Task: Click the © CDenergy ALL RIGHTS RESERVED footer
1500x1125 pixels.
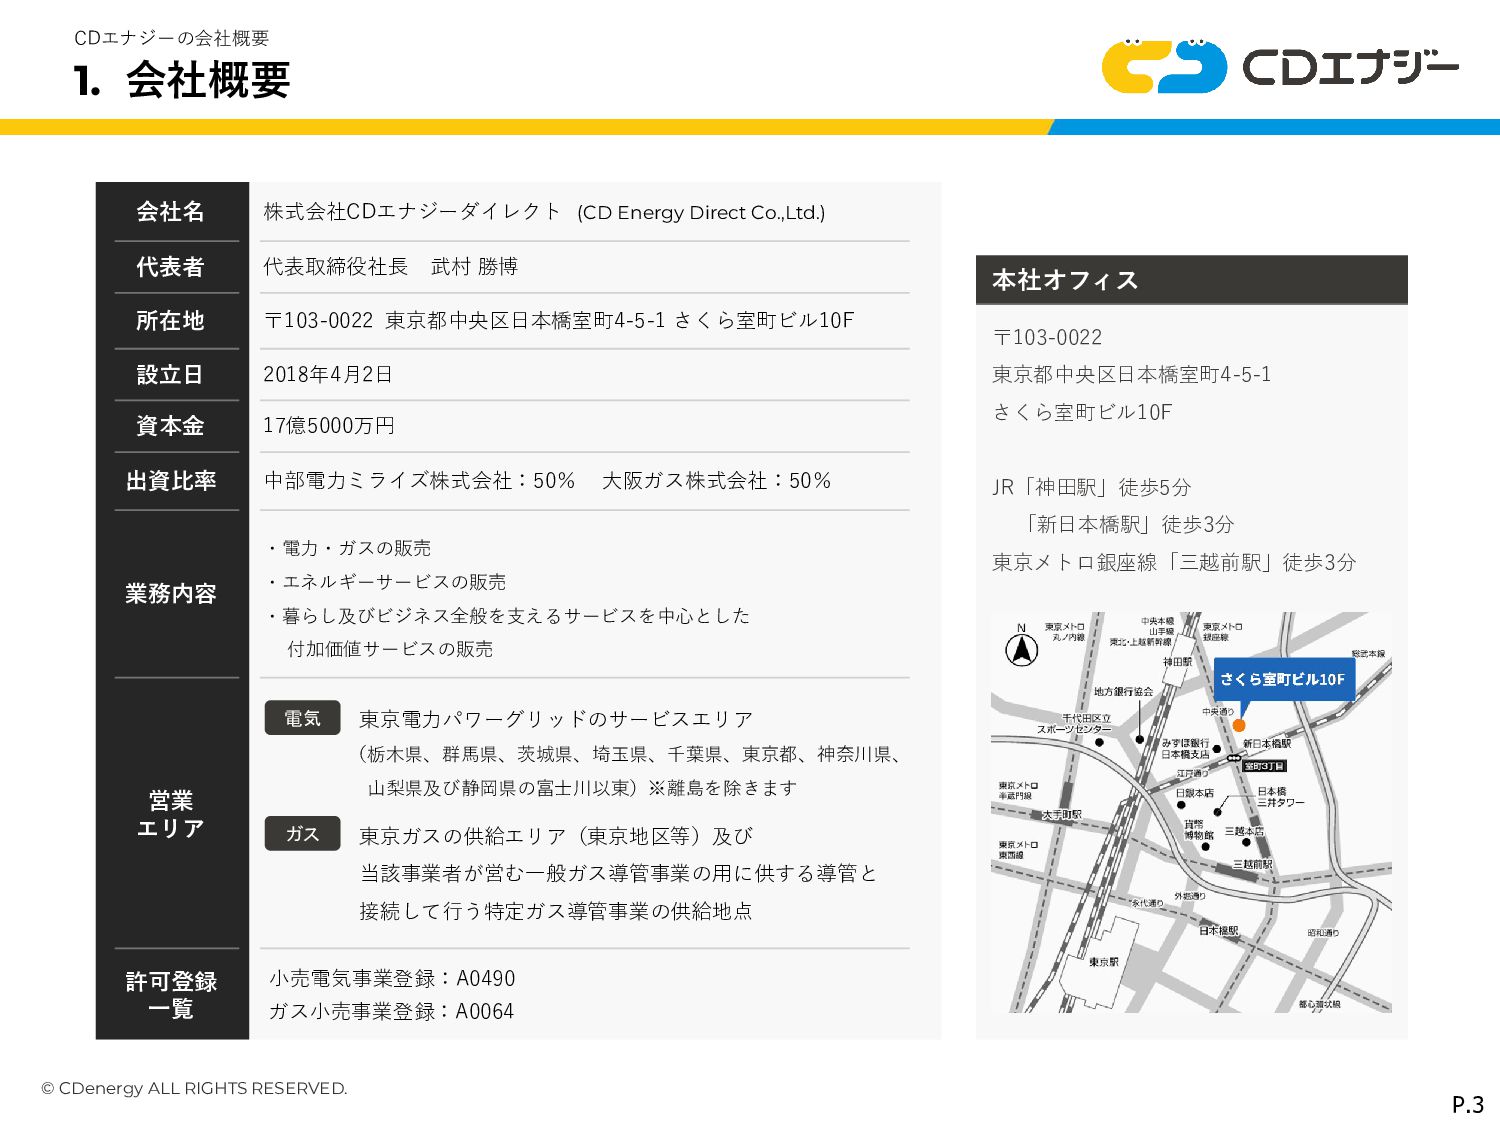Action: tap(194, 1088)
